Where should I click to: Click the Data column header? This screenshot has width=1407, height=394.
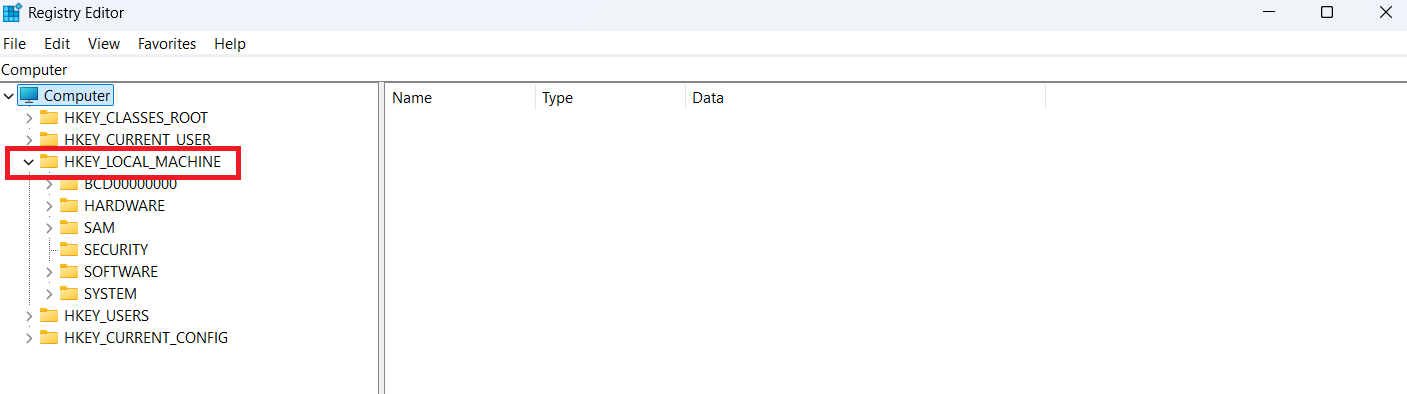865,98
